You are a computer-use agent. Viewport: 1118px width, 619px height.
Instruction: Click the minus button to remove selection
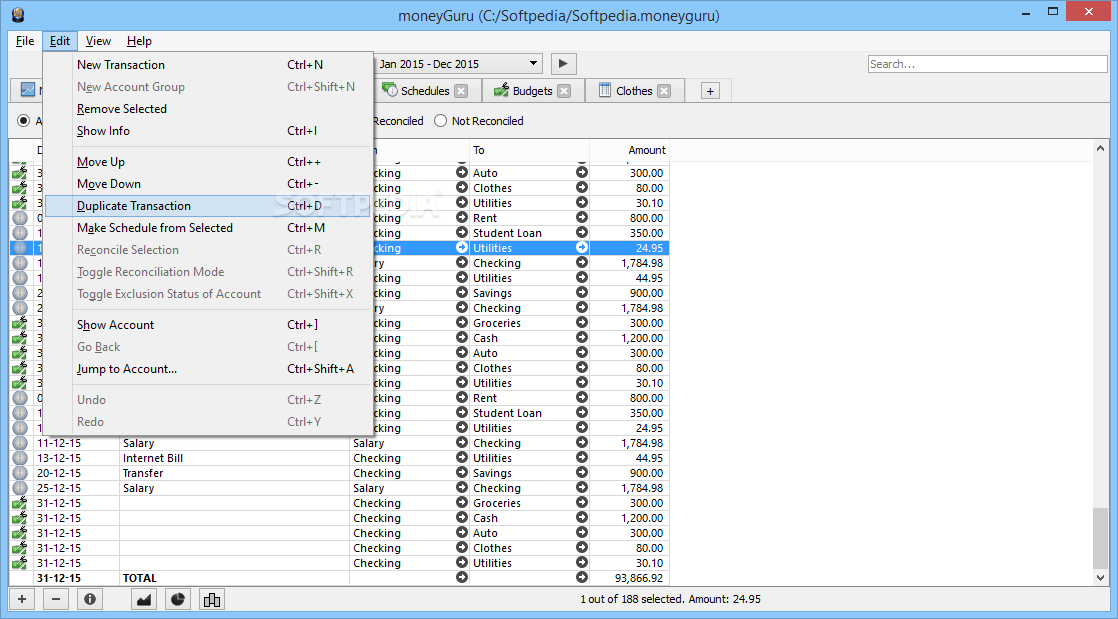point(56,600)
